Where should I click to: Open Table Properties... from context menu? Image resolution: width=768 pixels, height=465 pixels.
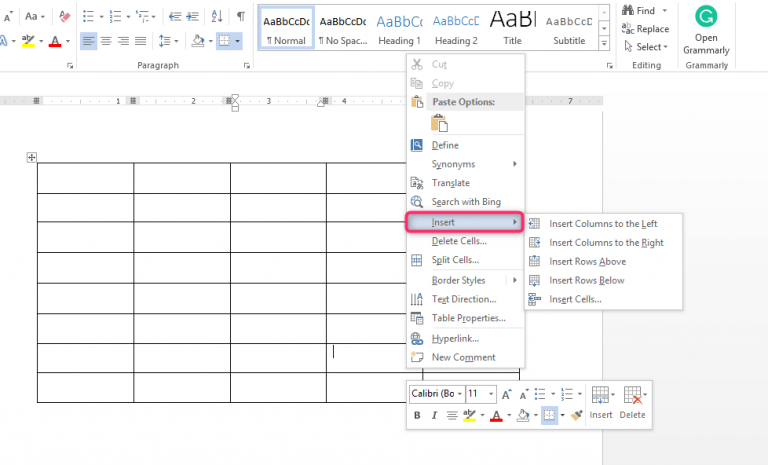click(x=465, y=318)
